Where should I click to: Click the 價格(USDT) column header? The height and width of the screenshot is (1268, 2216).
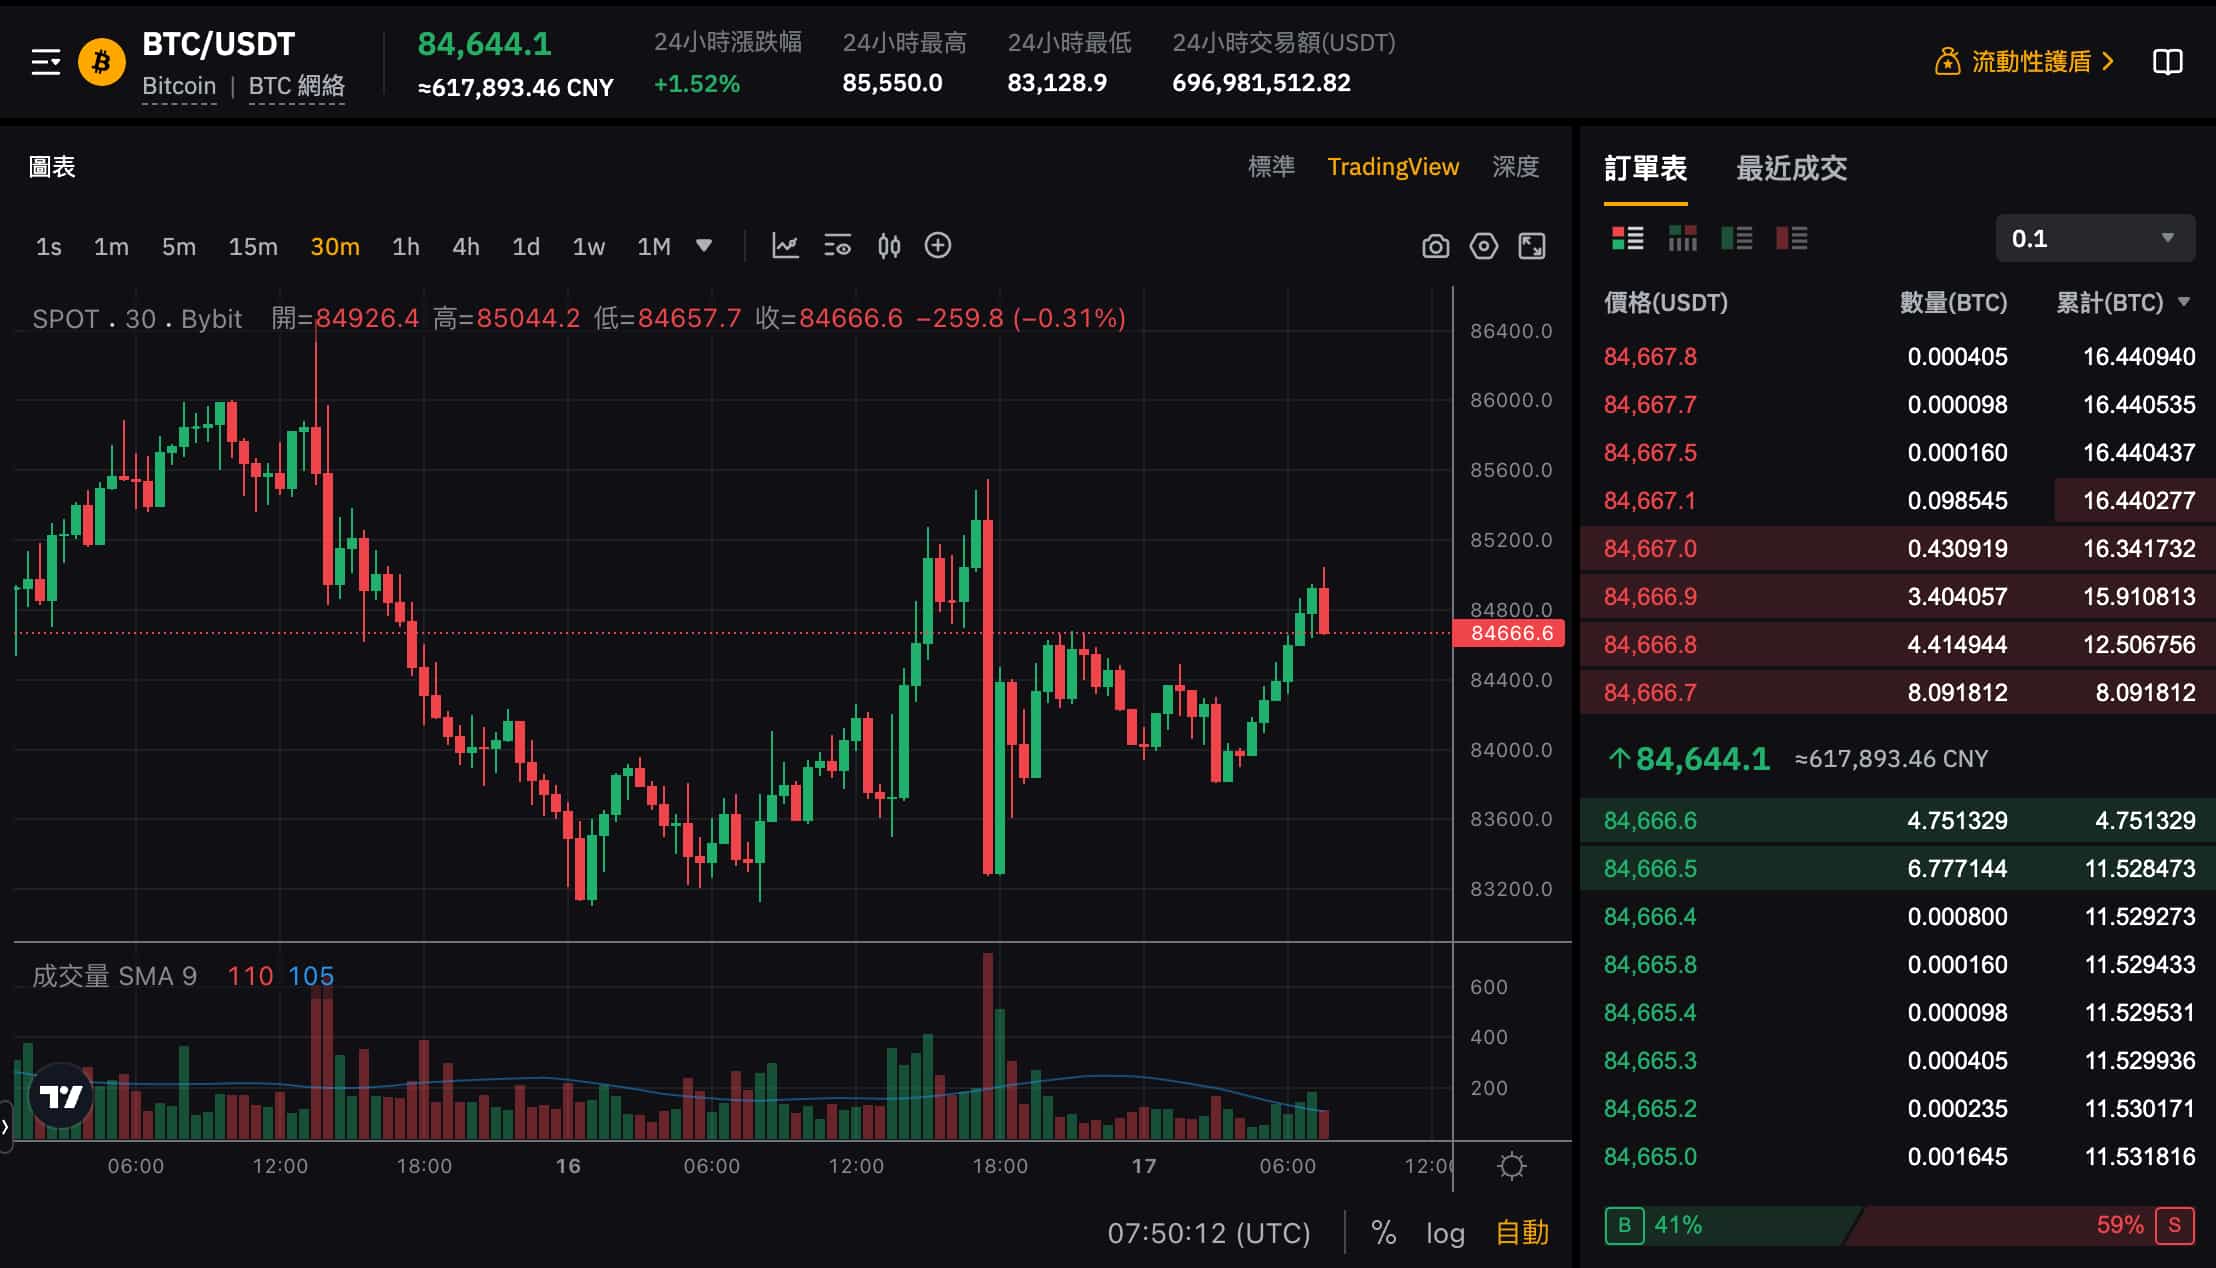[1665, 303]
